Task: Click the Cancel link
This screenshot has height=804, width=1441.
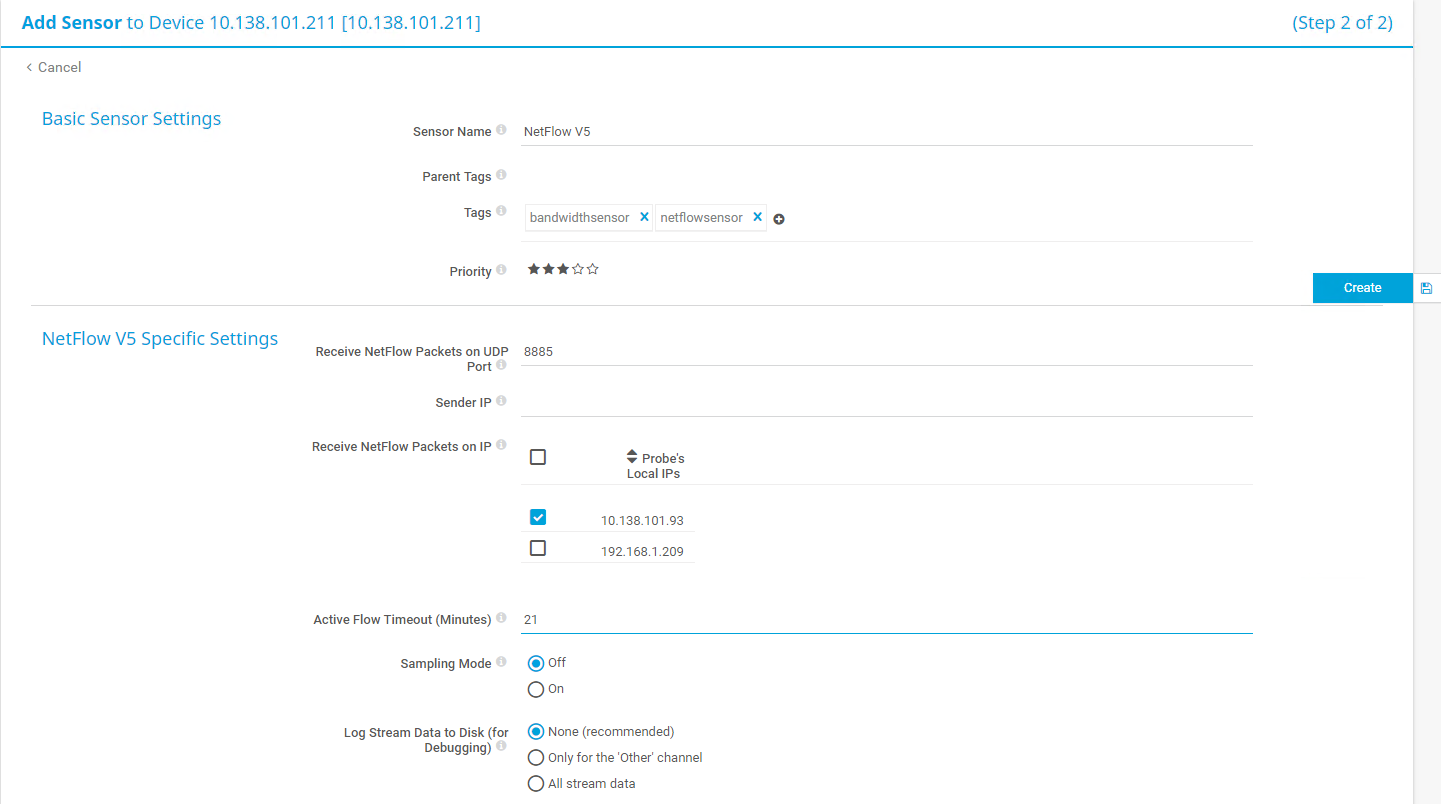Action: click(x=54, y=67)
